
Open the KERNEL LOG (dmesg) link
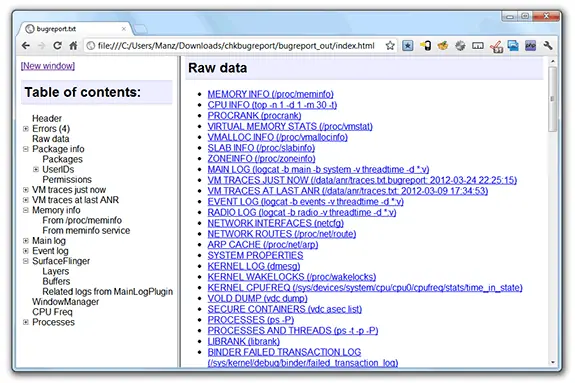254,266
